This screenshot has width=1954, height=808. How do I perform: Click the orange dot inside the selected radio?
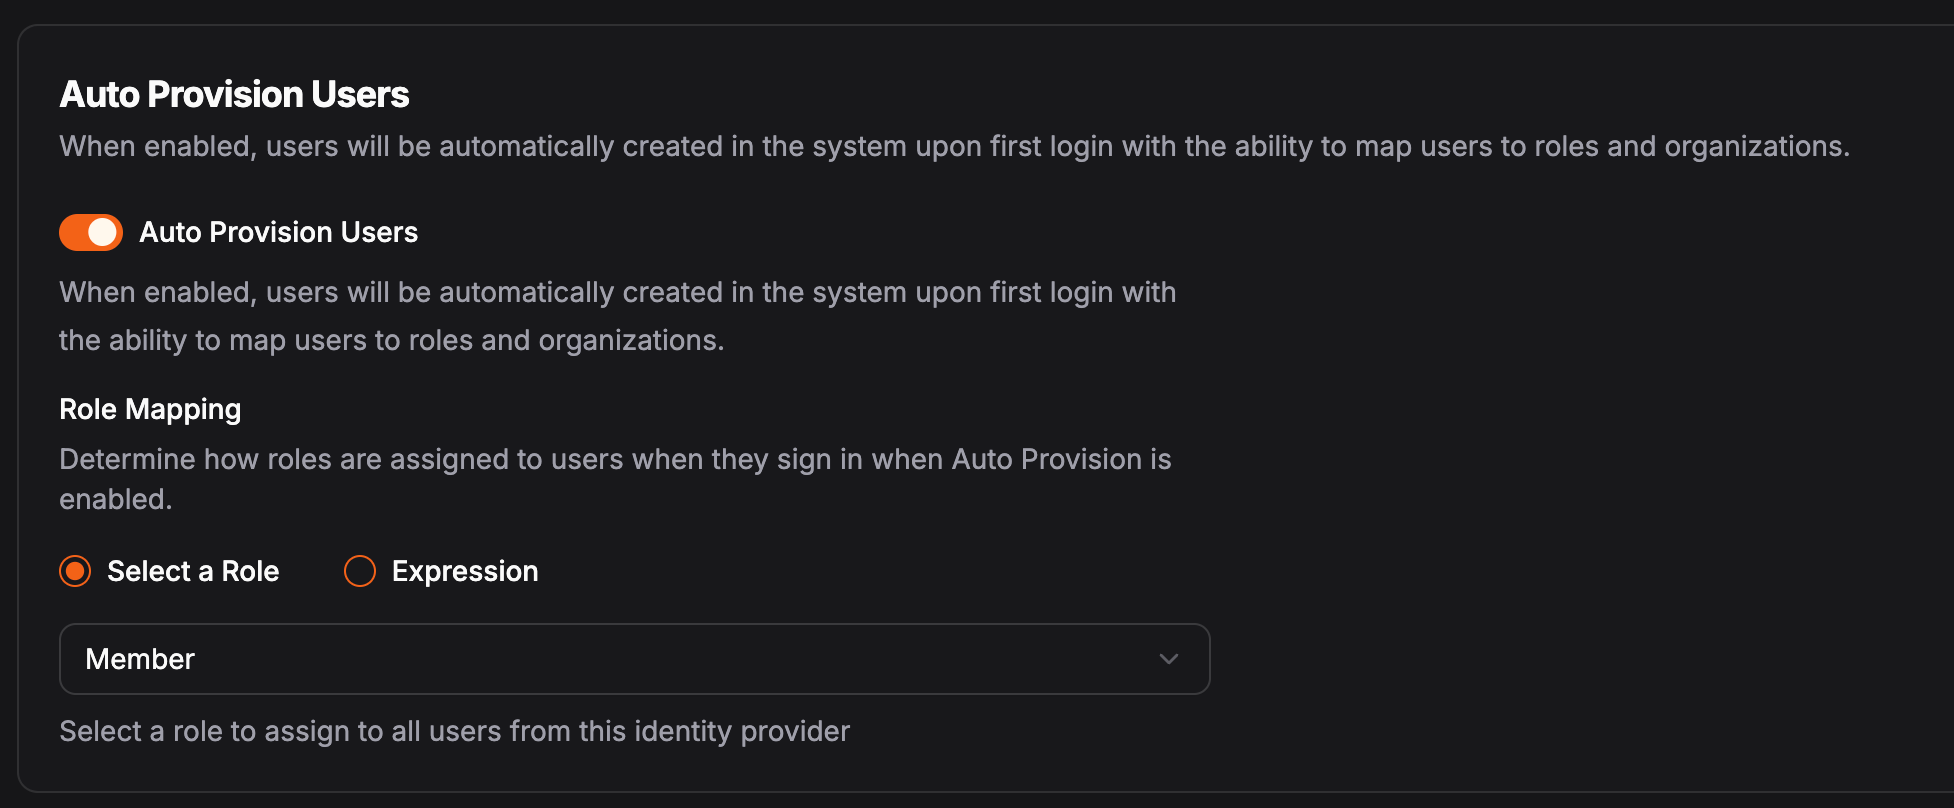[x=75, y=571]
